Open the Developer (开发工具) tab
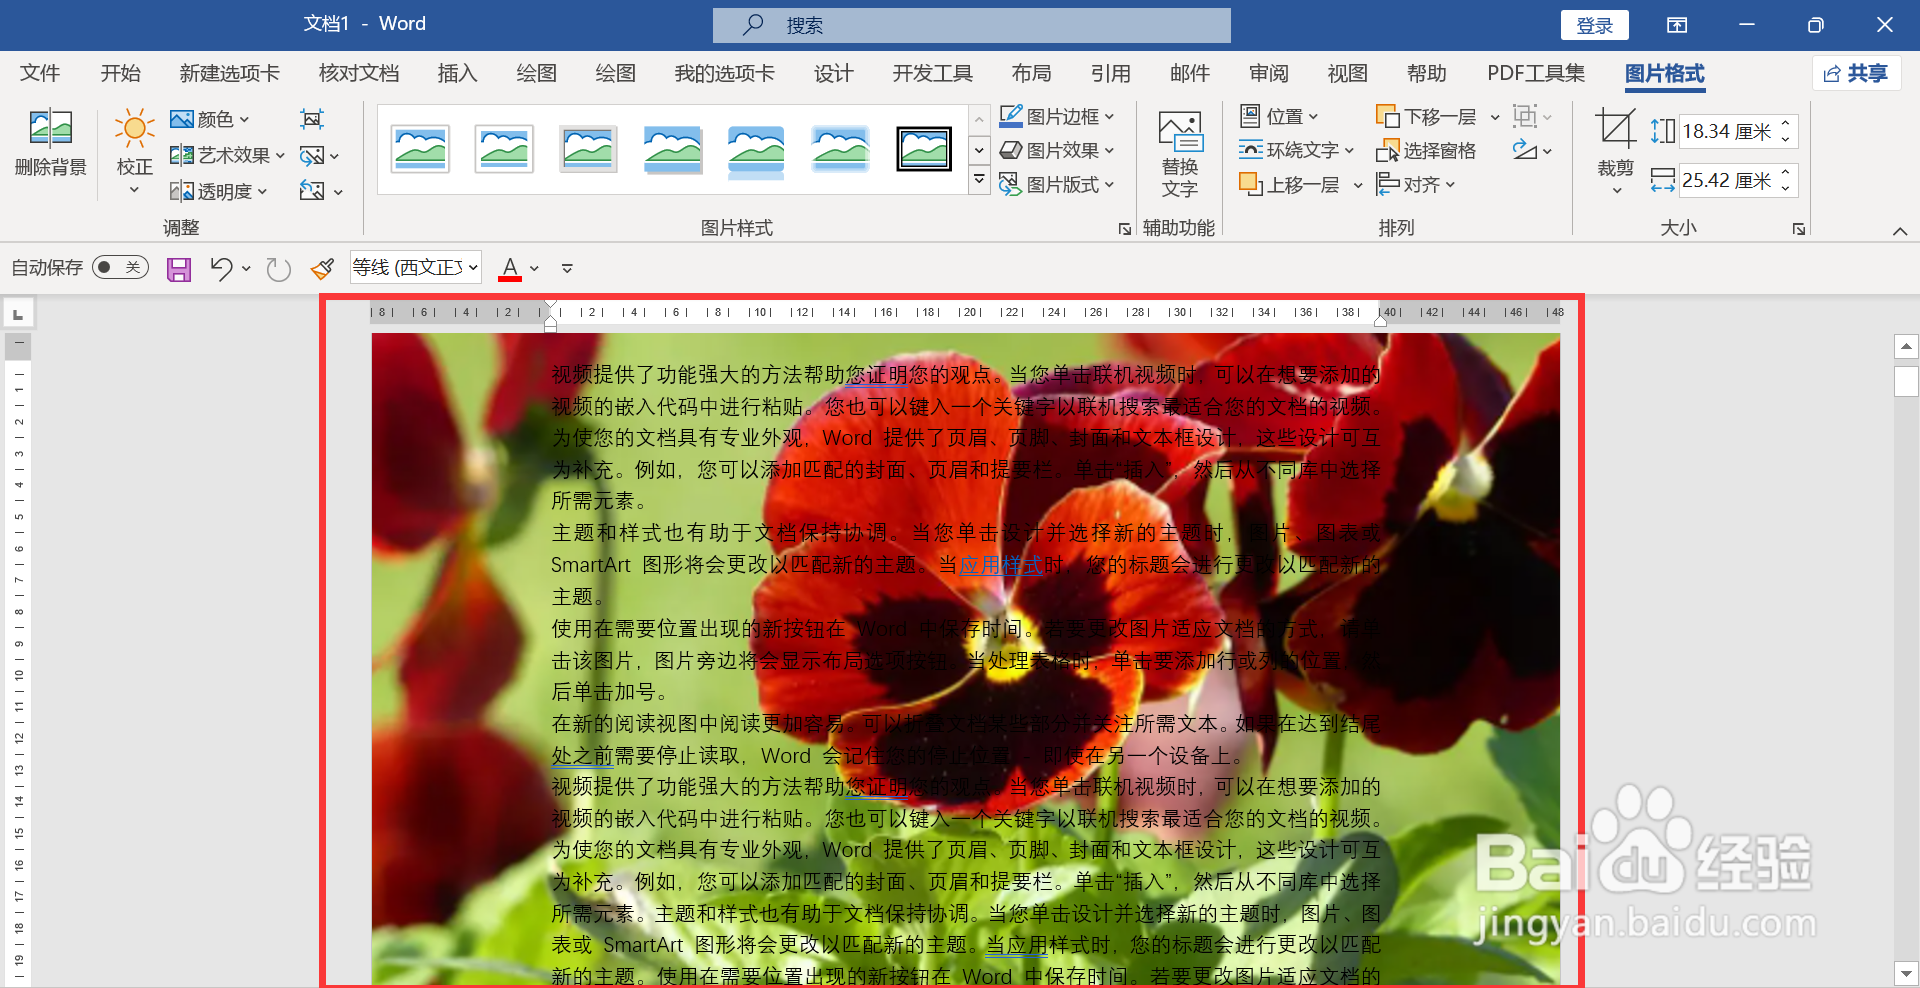1920x988 pixels. pos(932,73)
